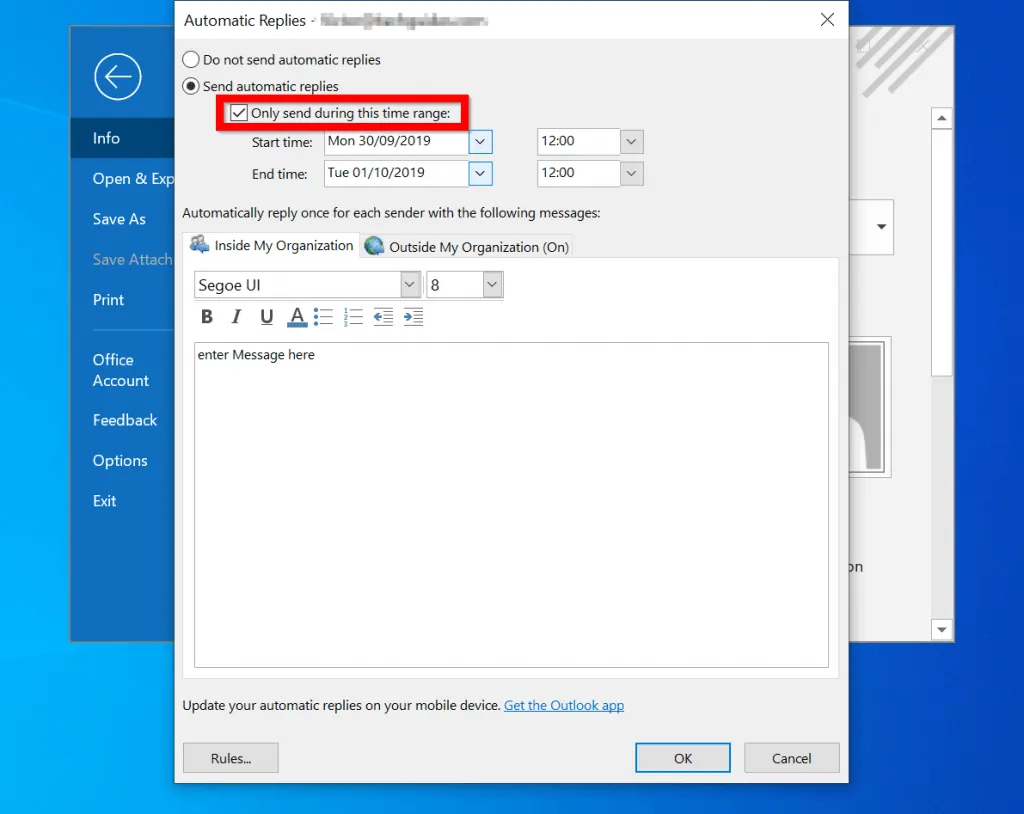The width and height of the screenshot is (1024, 814).
Task: Uncheck 'Only send during this time range'
Action: click(x=239, y=114)
